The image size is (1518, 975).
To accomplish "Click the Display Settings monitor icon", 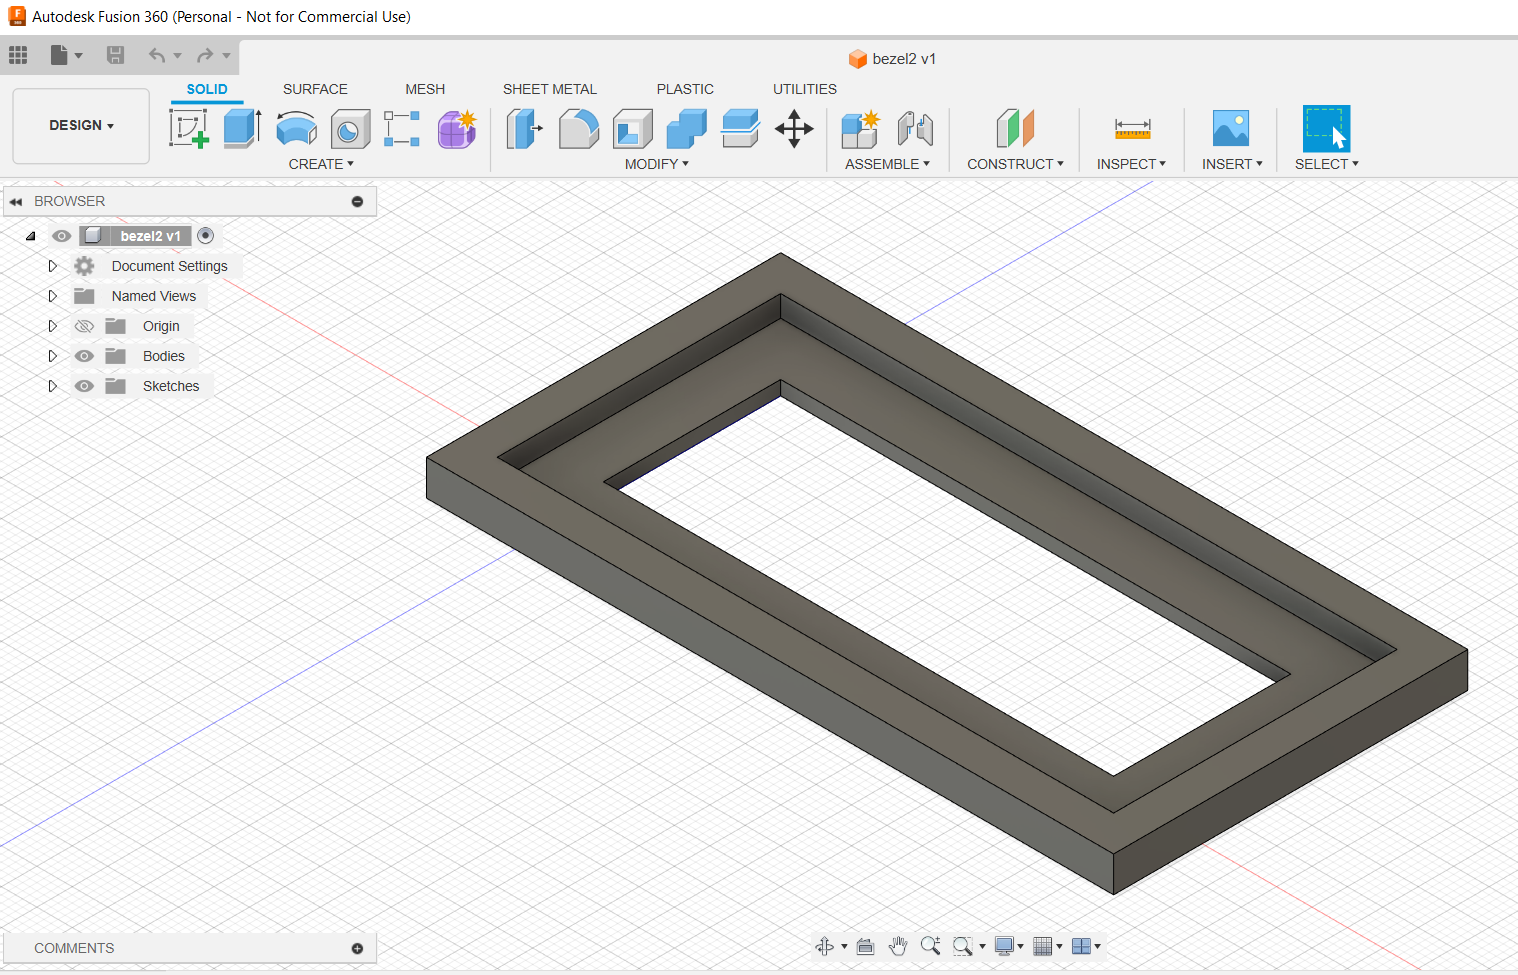I will (1004, 946).
